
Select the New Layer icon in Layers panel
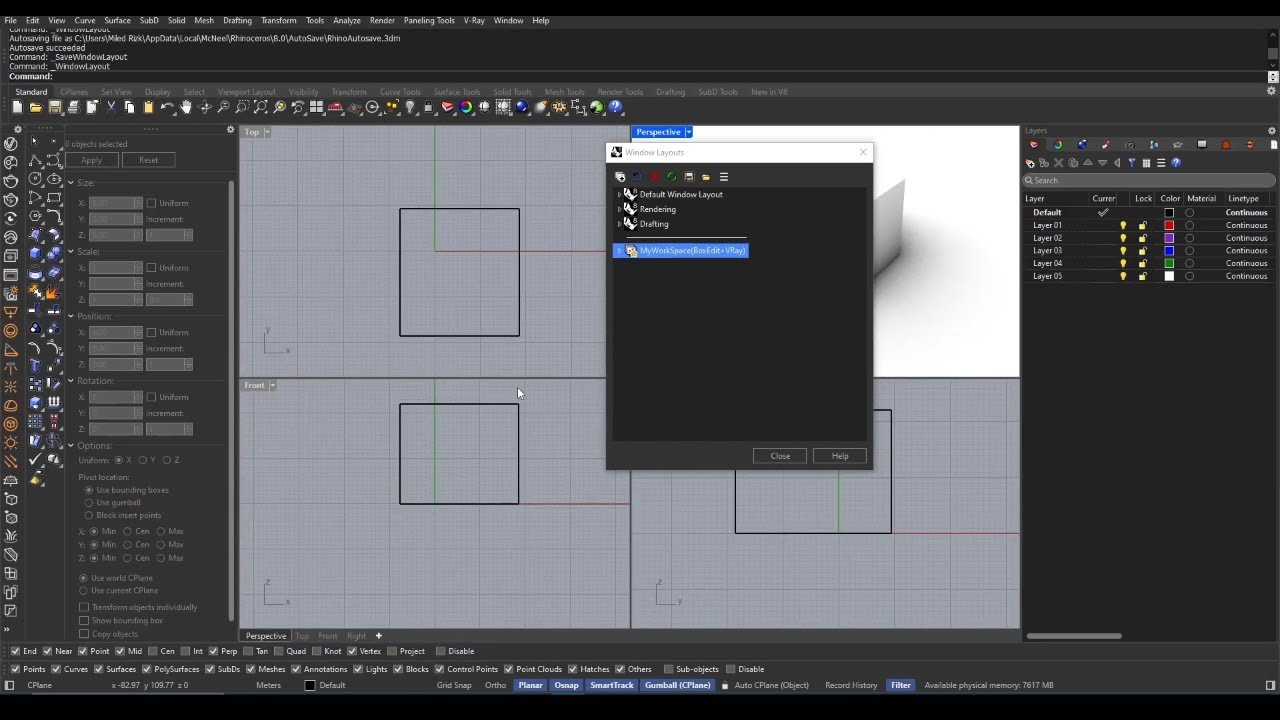1029,163
